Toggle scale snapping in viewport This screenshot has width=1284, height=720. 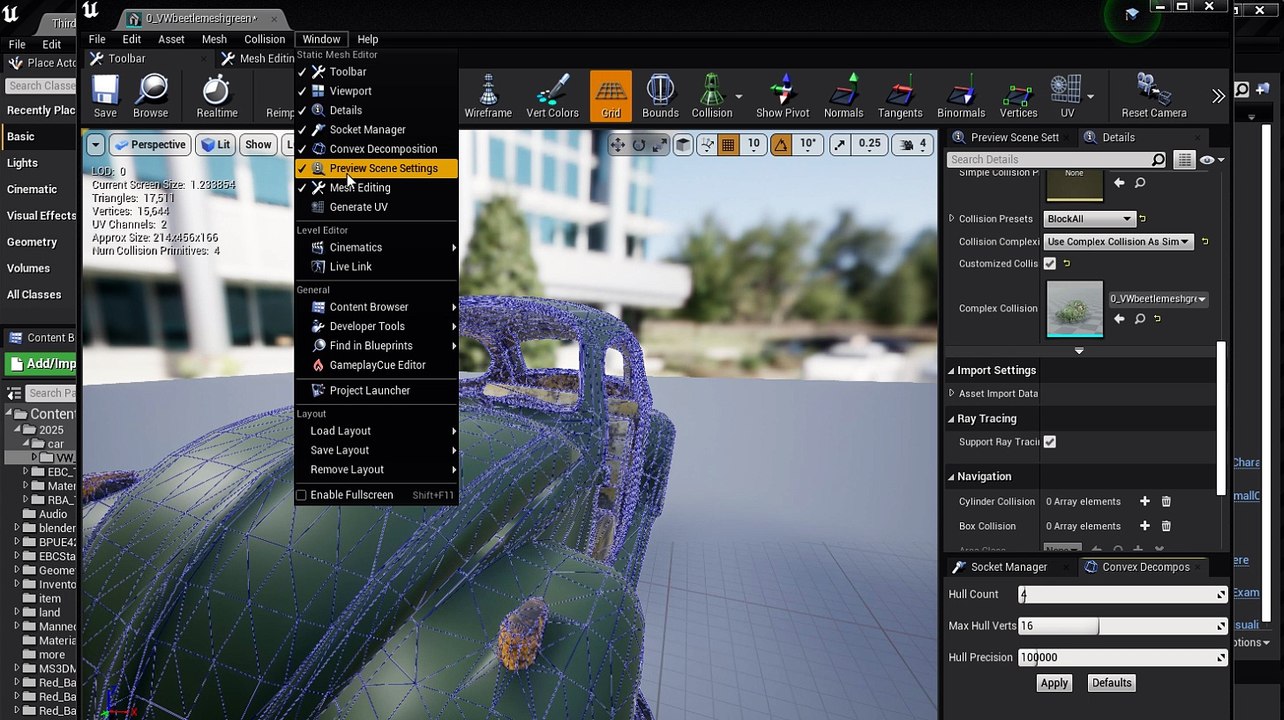pos(839,145)
